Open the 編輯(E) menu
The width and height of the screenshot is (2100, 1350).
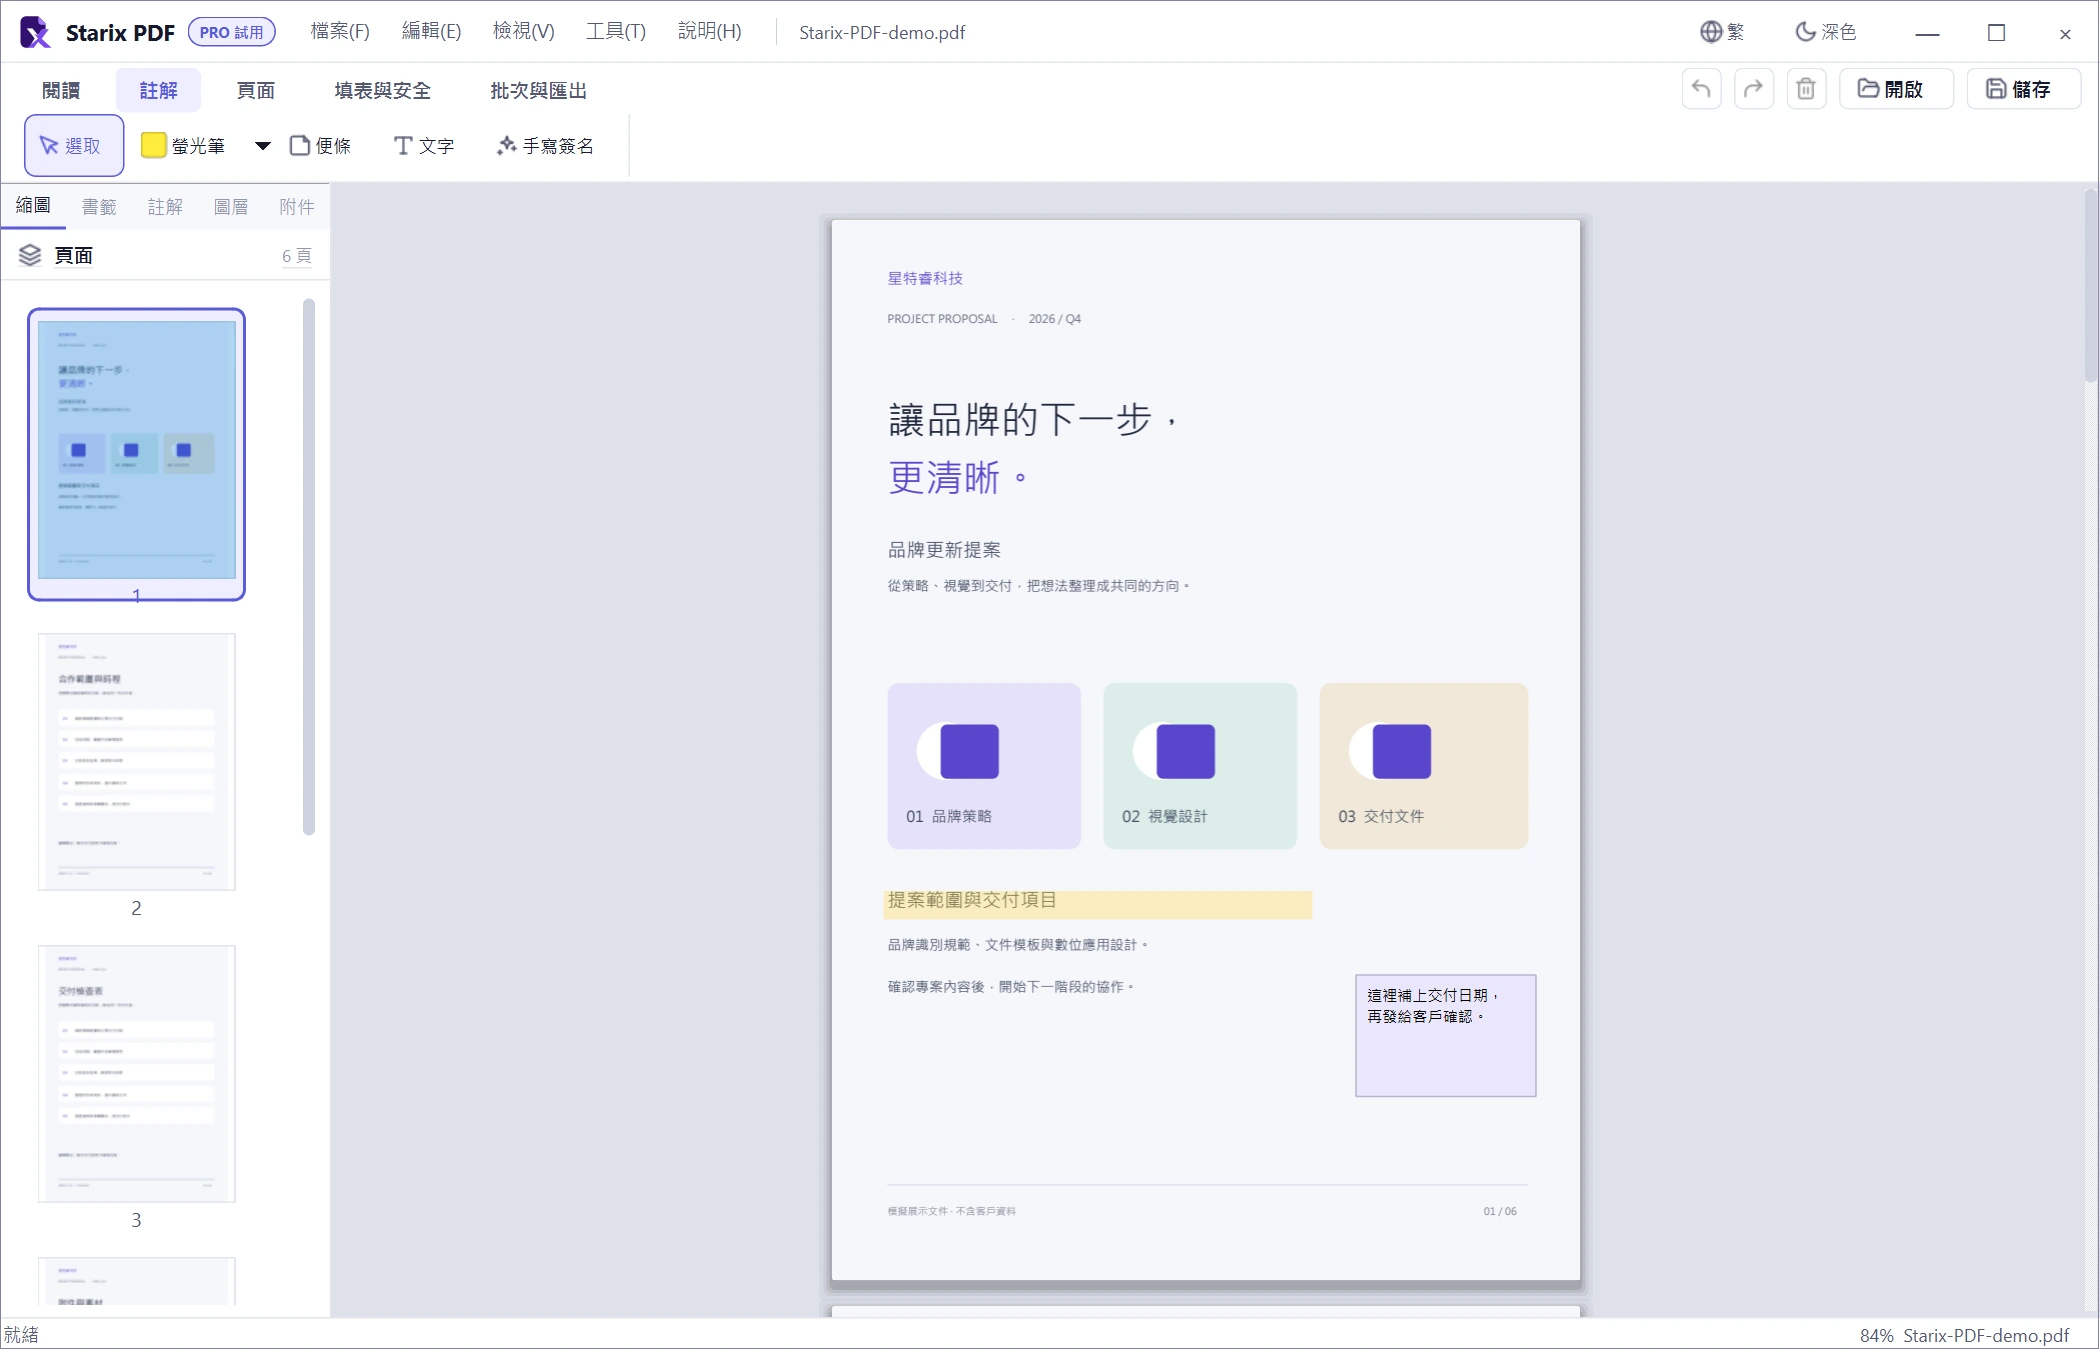pos(431,32)
